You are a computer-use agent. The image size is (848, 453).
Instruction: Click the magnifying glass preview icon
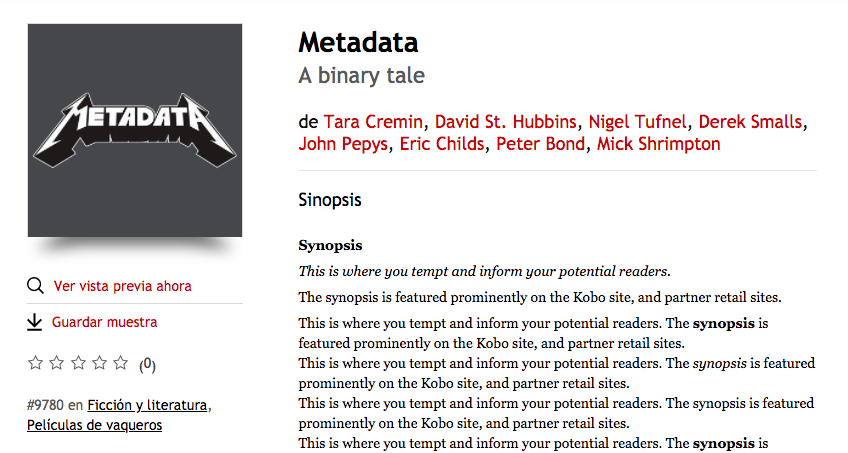click(x=35, y=287)
